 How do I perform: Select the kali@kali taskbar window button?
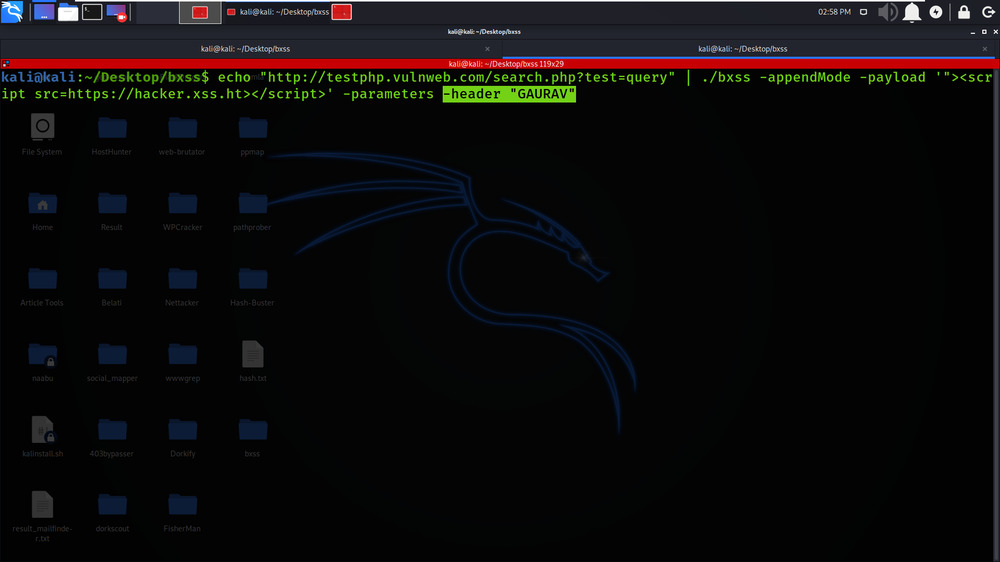[278, 12]
